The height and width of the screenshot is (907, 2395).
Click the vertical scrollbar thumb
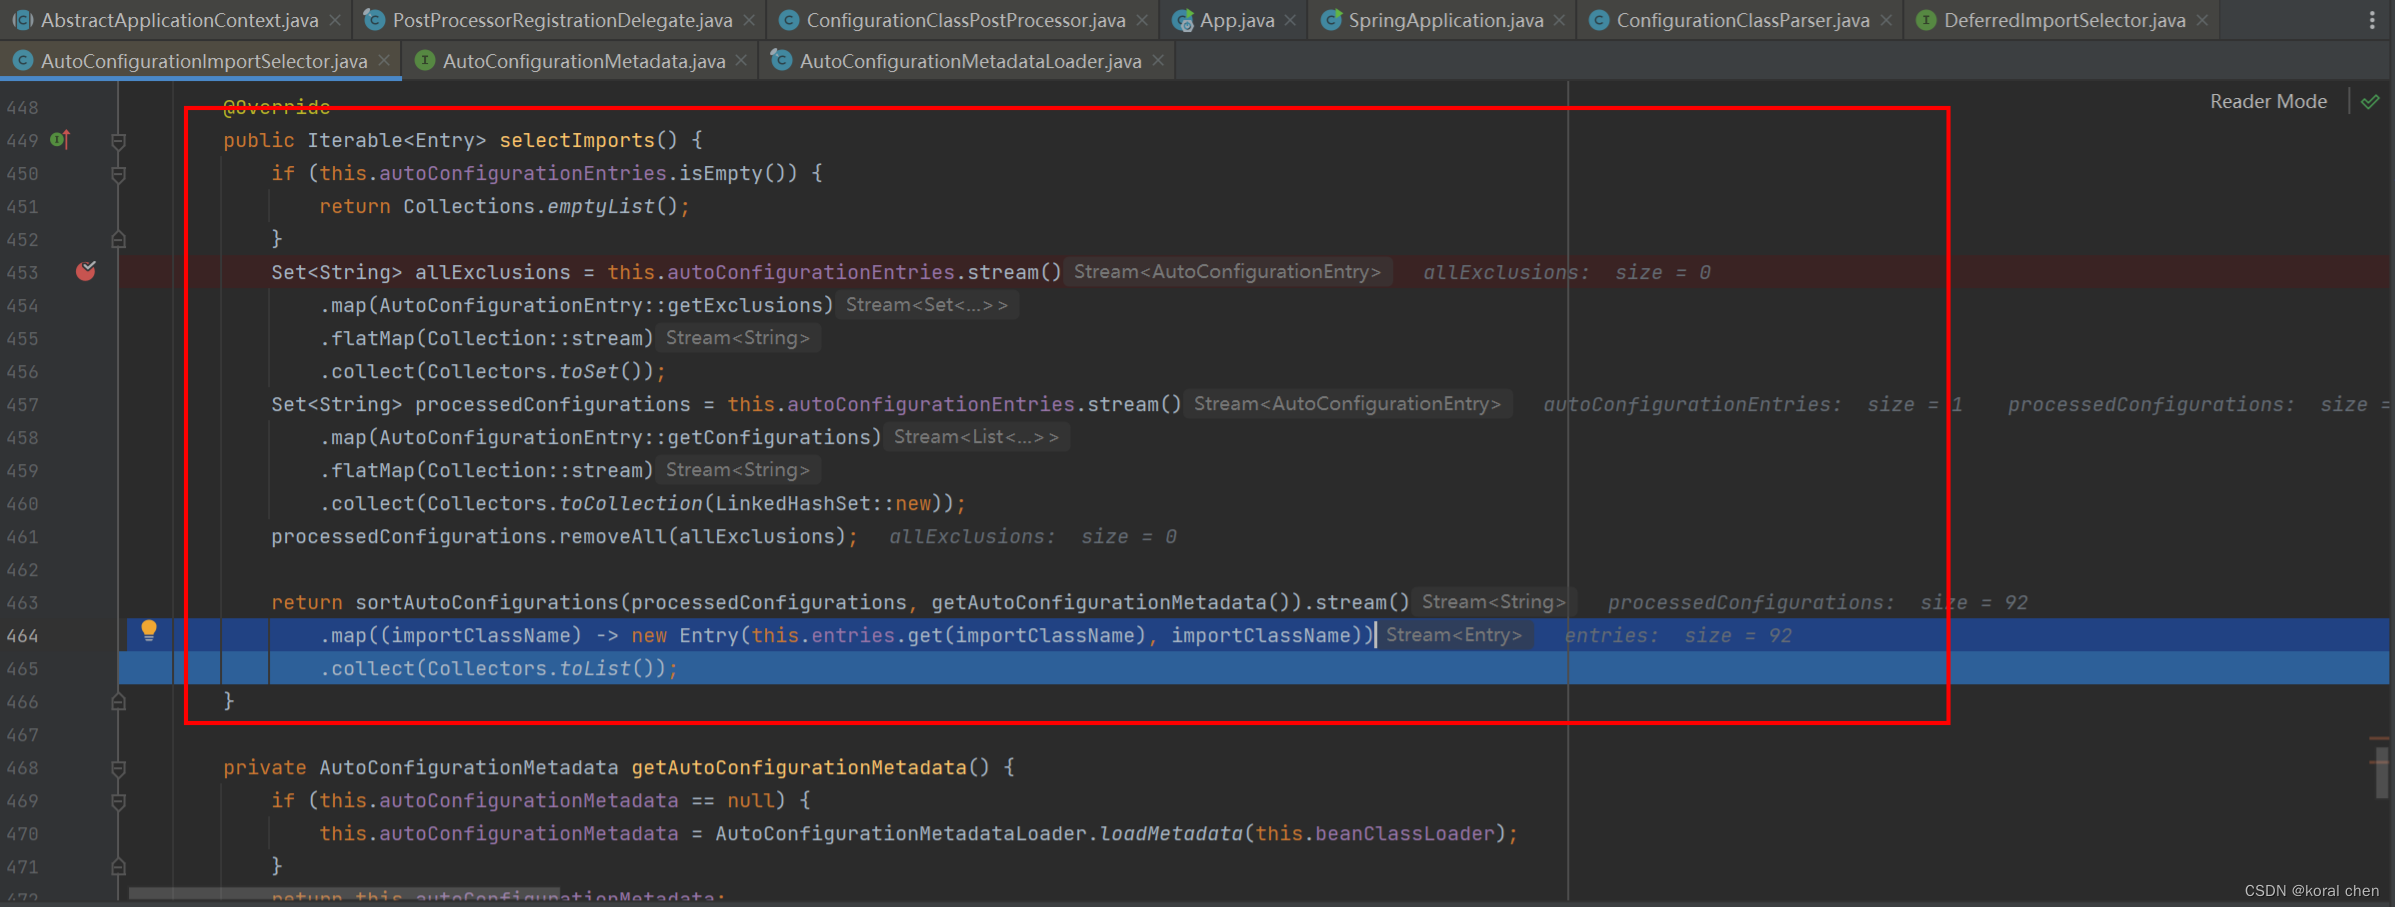tap(2381, 772)
